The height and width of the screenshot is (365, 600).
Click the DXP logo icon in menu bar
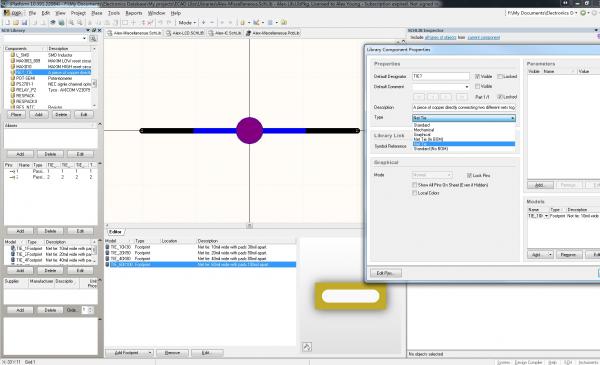(7, 13)
